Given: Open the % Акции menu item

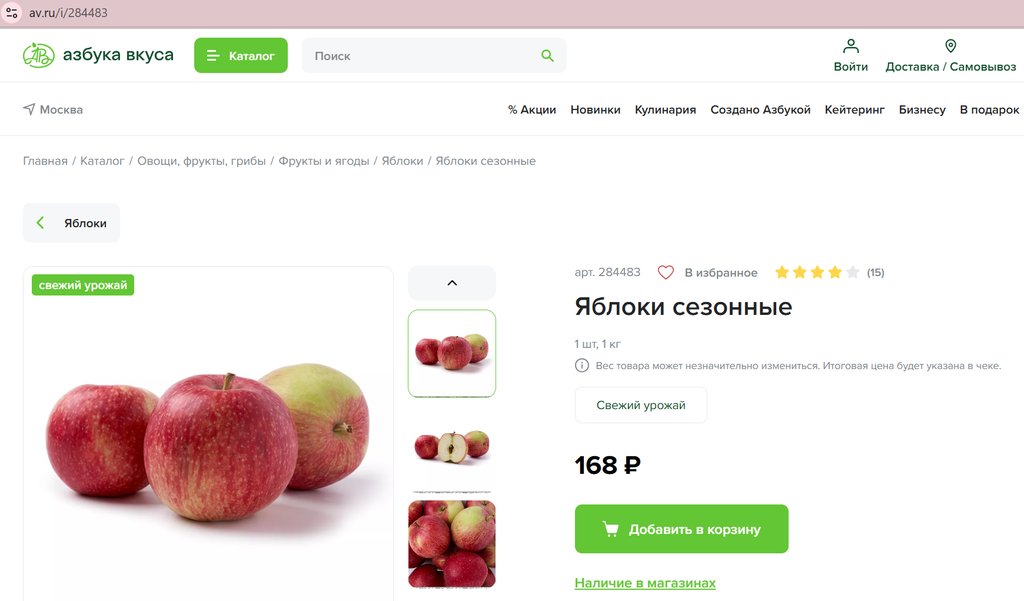Looking at the screenshot, I should pos(532,110).
